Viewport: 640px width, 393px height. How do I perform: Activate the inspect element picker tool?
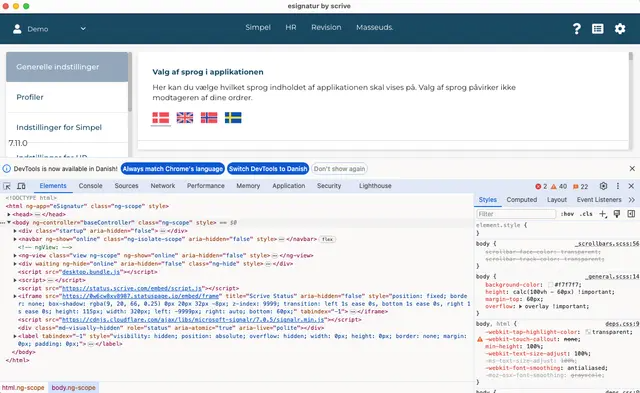click(7, 186)
